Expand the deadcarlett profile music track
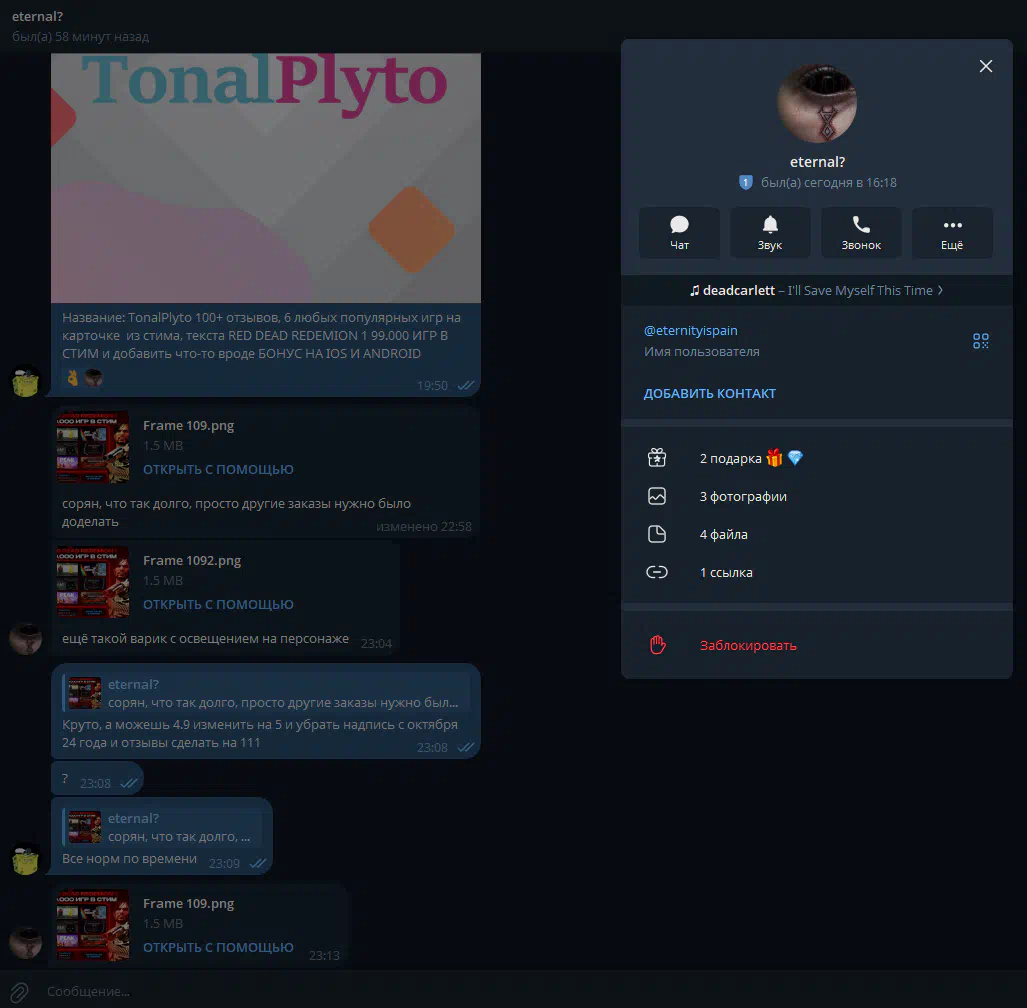 pyautogui.click(x=816, y=290)
